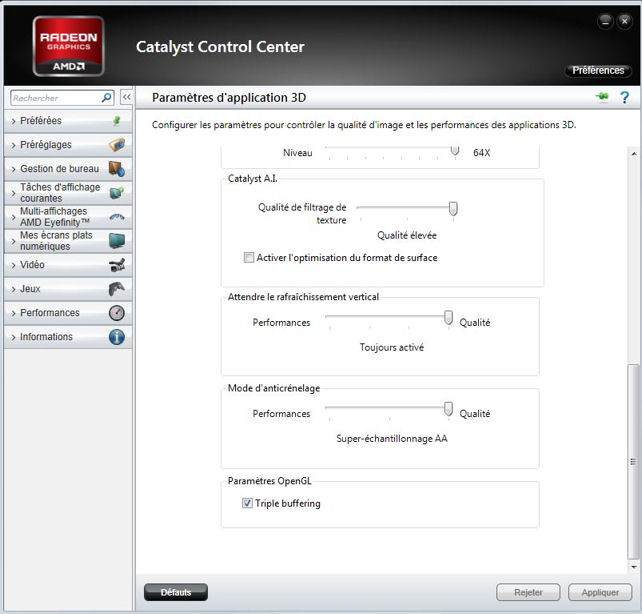Click the Jeux gamepad icon
Viewport: 642px width, 614px height.
point(117,289)
